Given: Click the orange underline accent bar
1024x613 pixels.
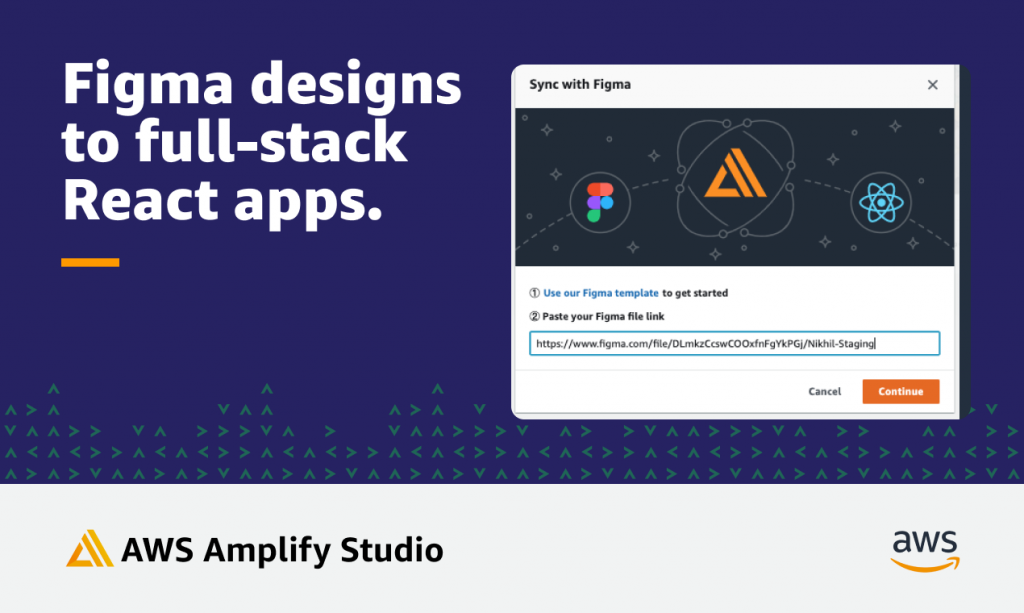Looking at the screenshot, I should (88, 262).
